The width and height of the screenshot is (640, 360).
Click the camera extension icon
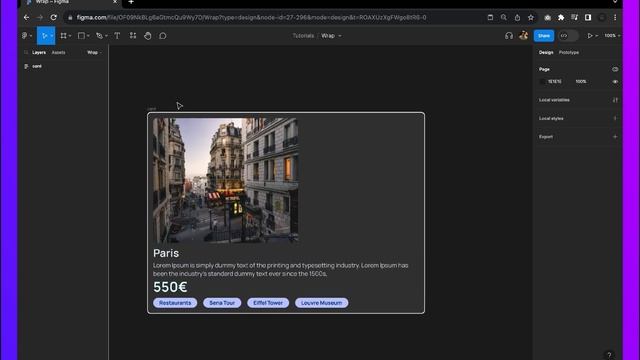tap(547, 18)
